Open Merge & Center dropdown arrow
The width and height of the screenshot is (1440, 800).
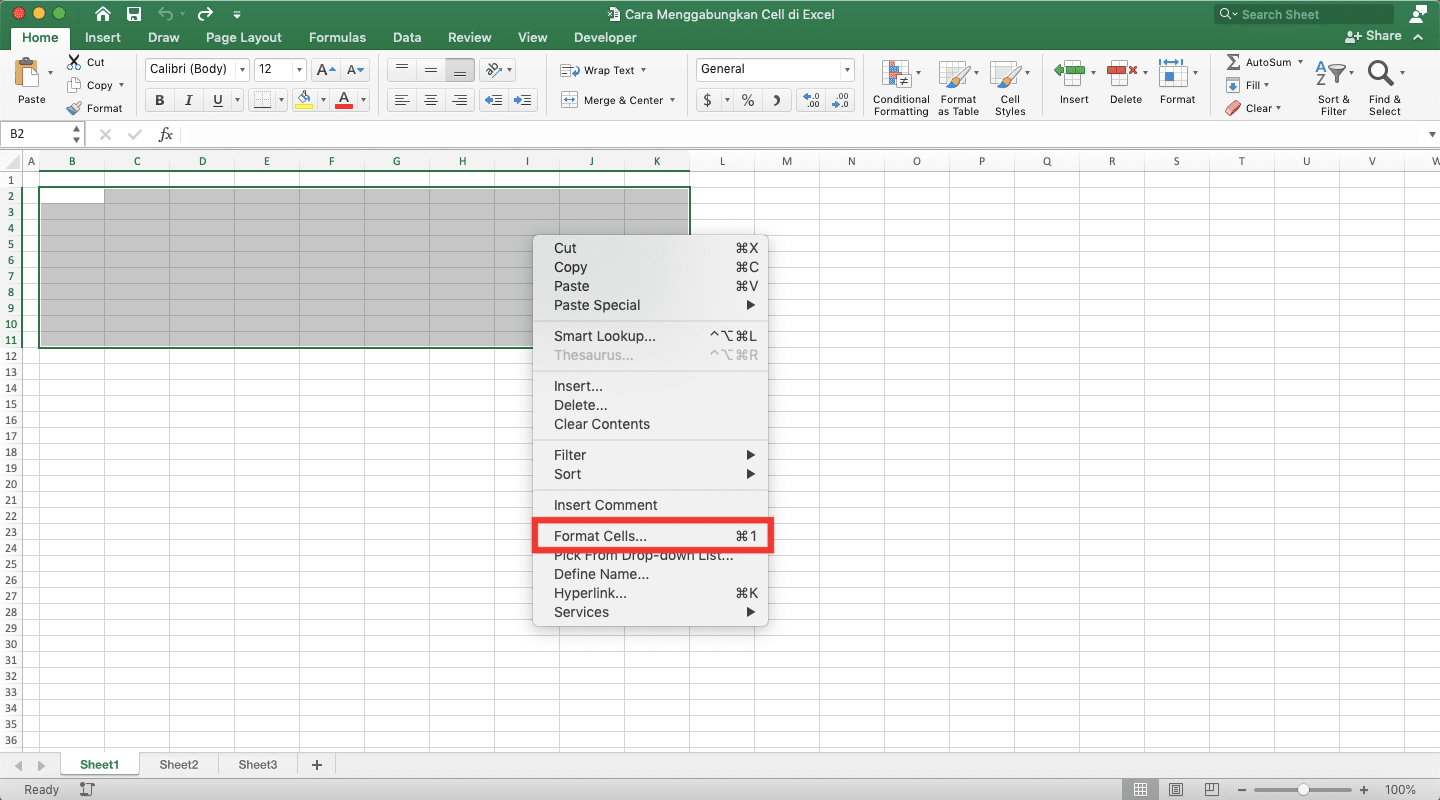[x=673, y=100]
